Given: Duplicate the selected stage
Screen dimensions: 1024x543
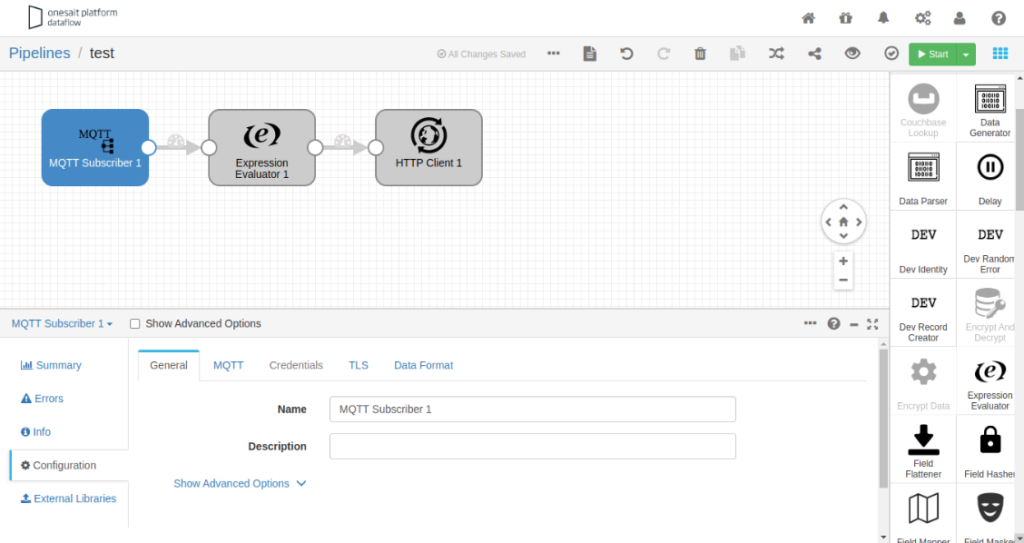Looking at the screenshot, I should tap(737, 54).
